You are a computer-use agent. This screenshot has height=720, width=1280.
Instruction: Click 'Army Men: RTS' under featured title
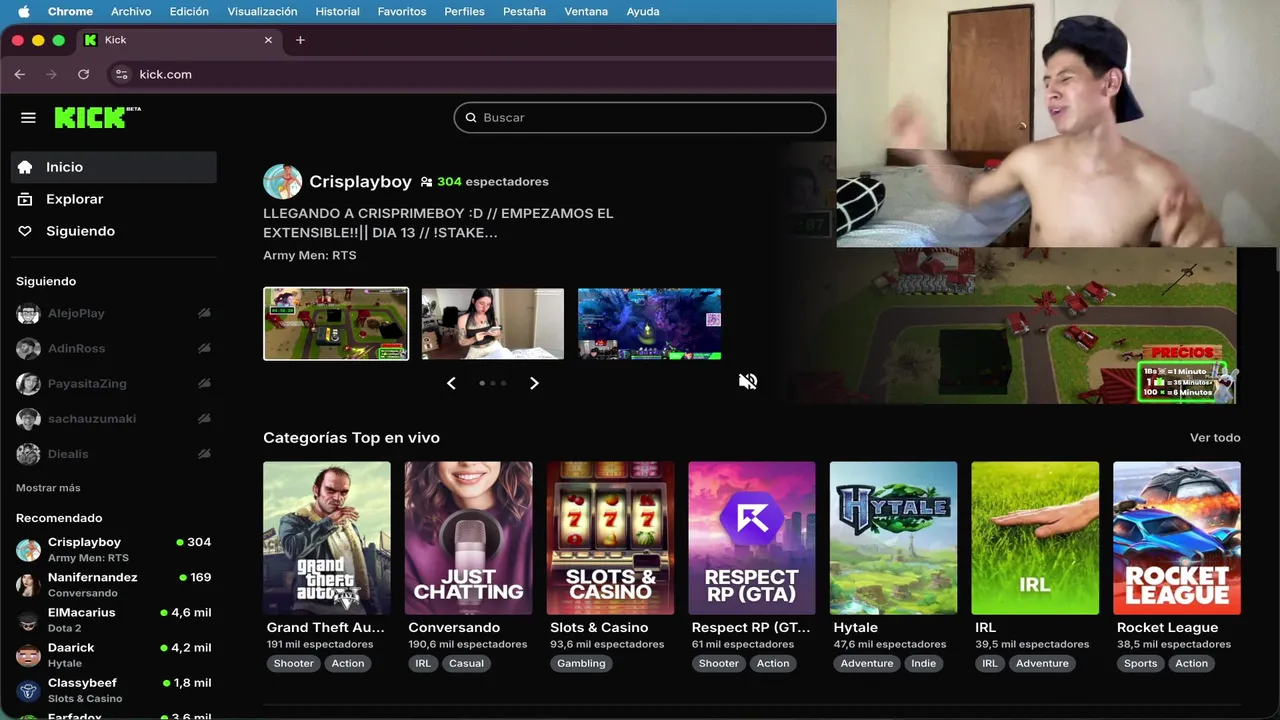click(x=310, y=255)
